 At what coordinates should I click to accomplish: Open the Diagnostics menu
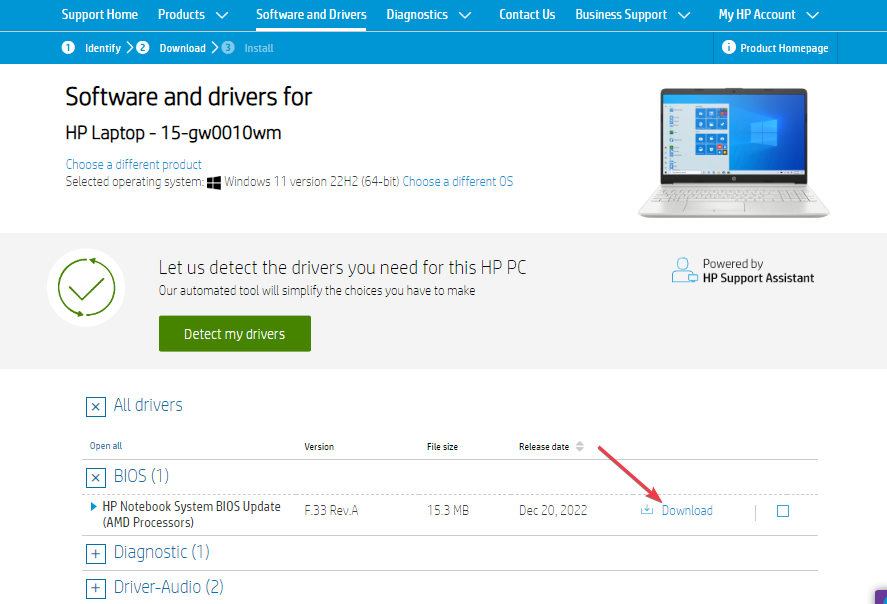(x=417, y=15)
